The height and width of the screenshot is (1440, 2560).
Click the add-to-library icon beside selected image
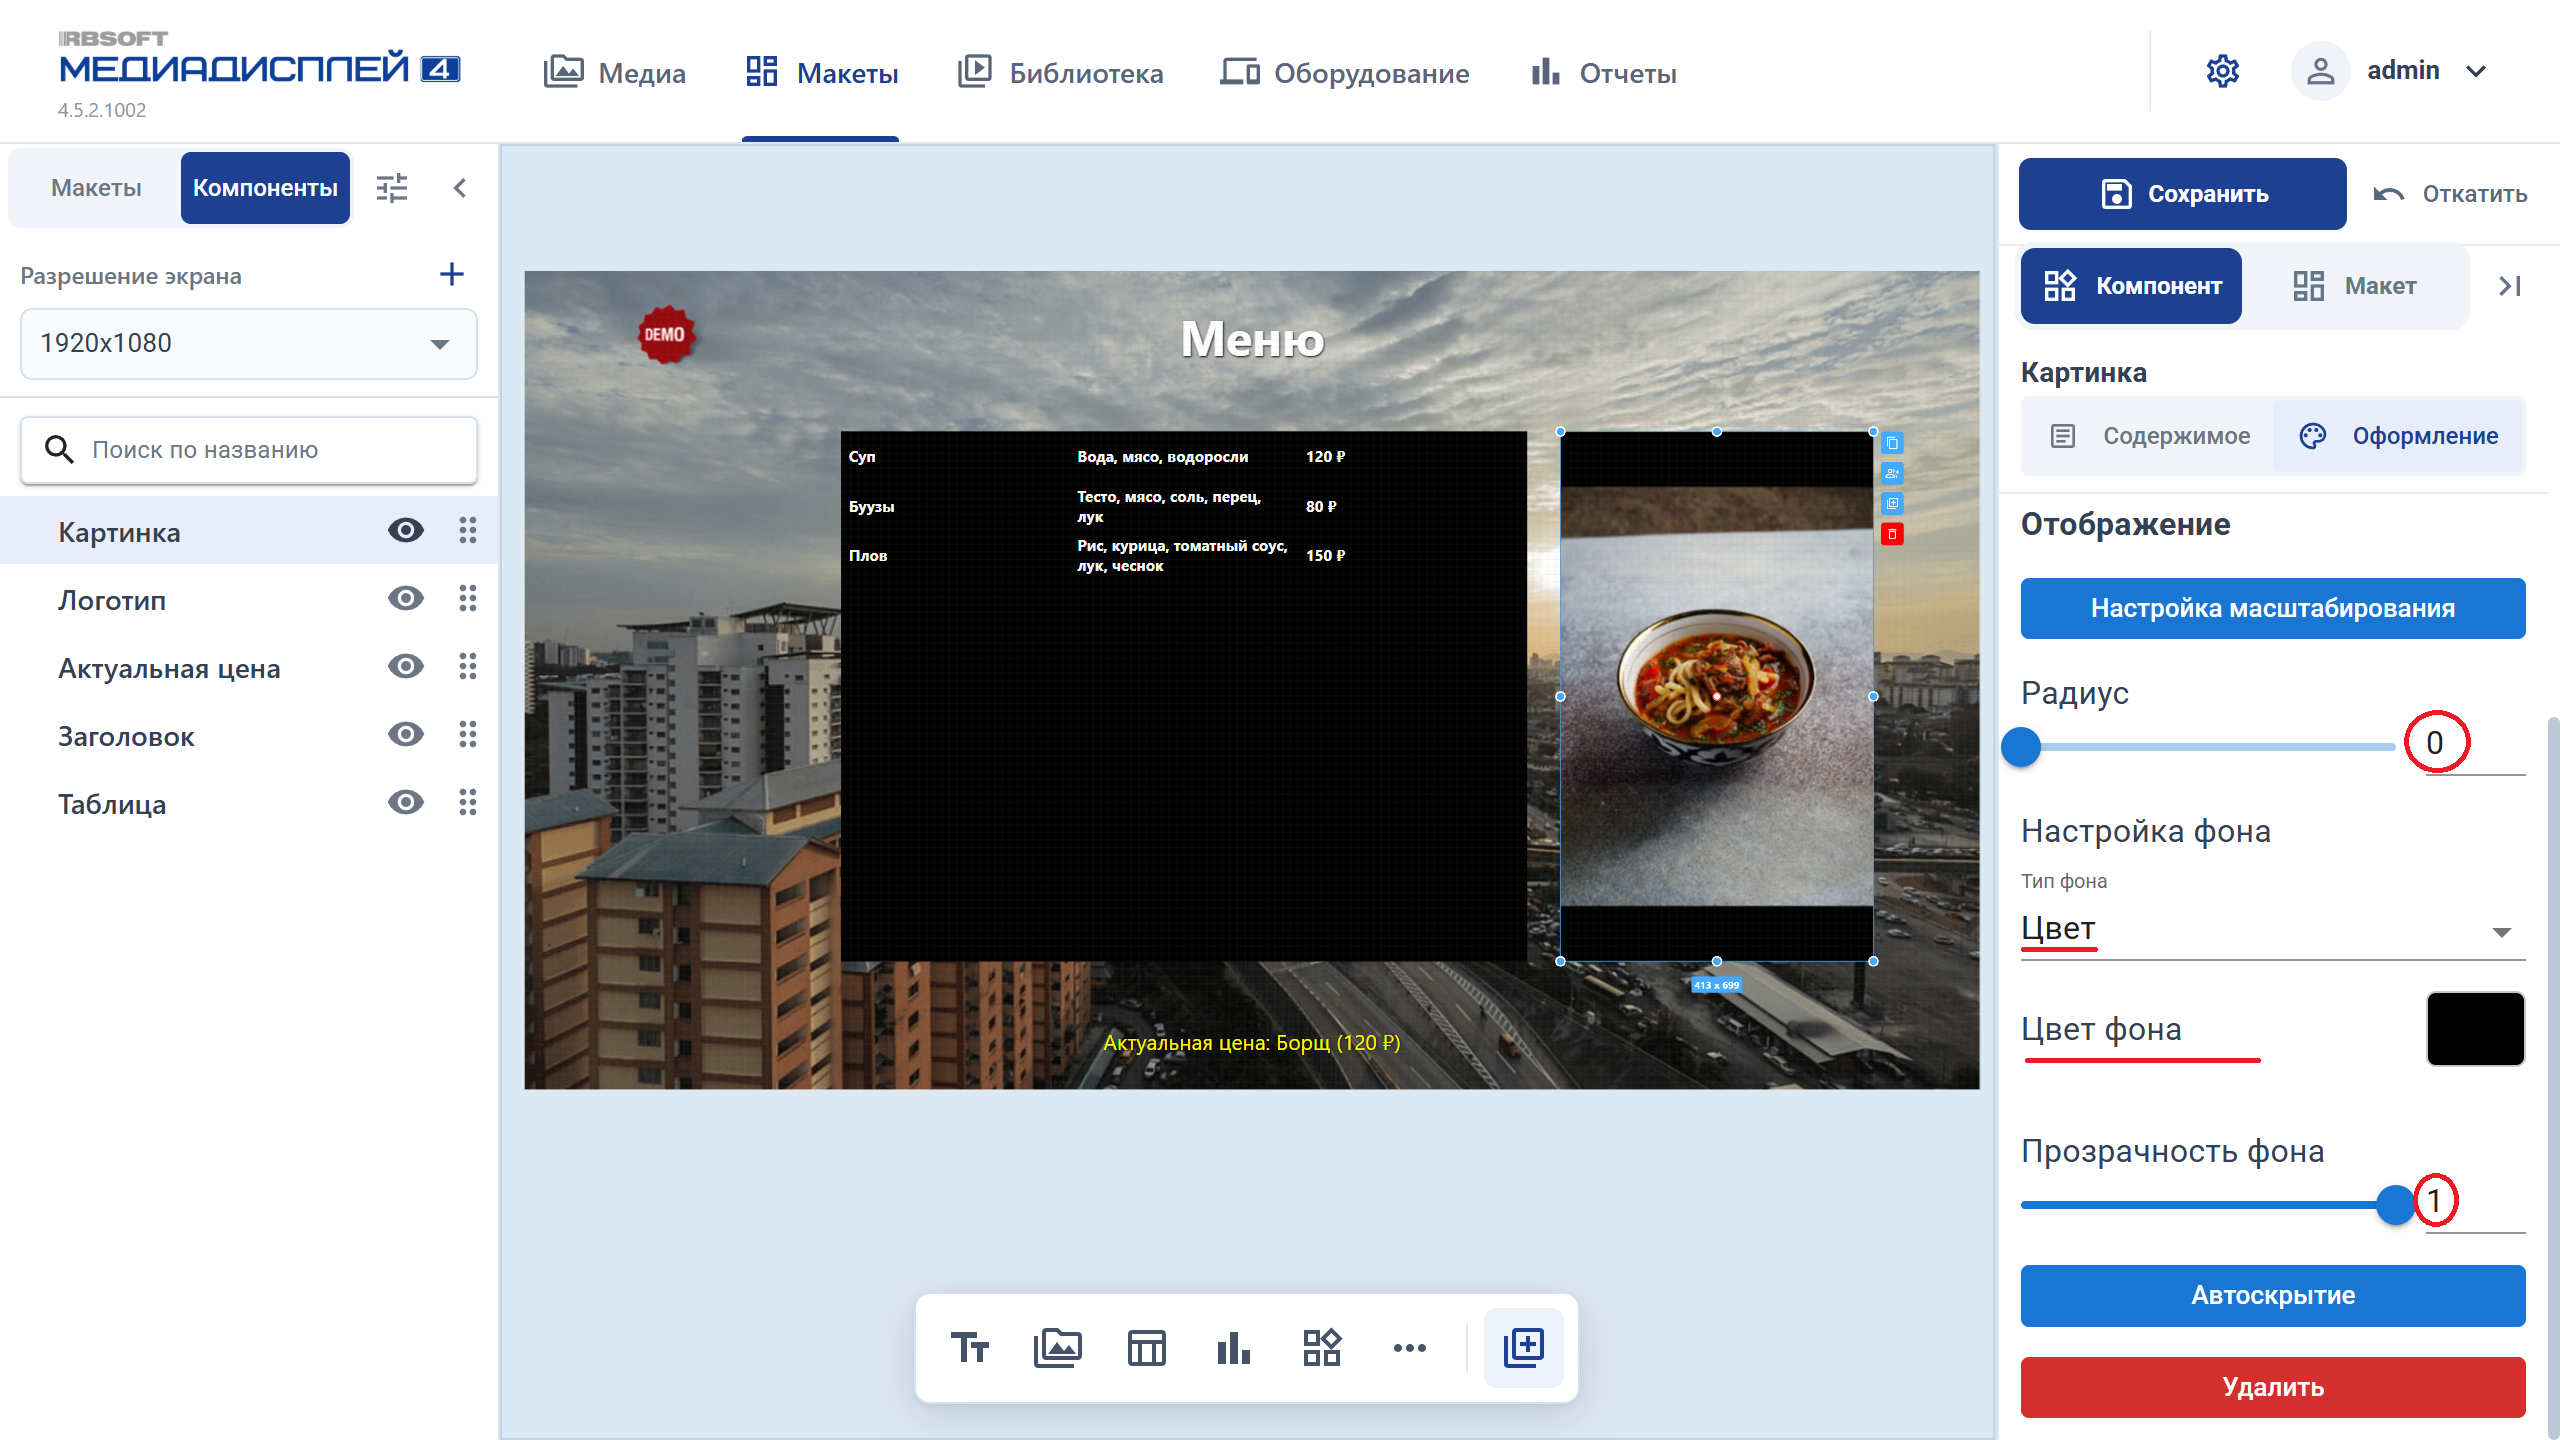1892,503
